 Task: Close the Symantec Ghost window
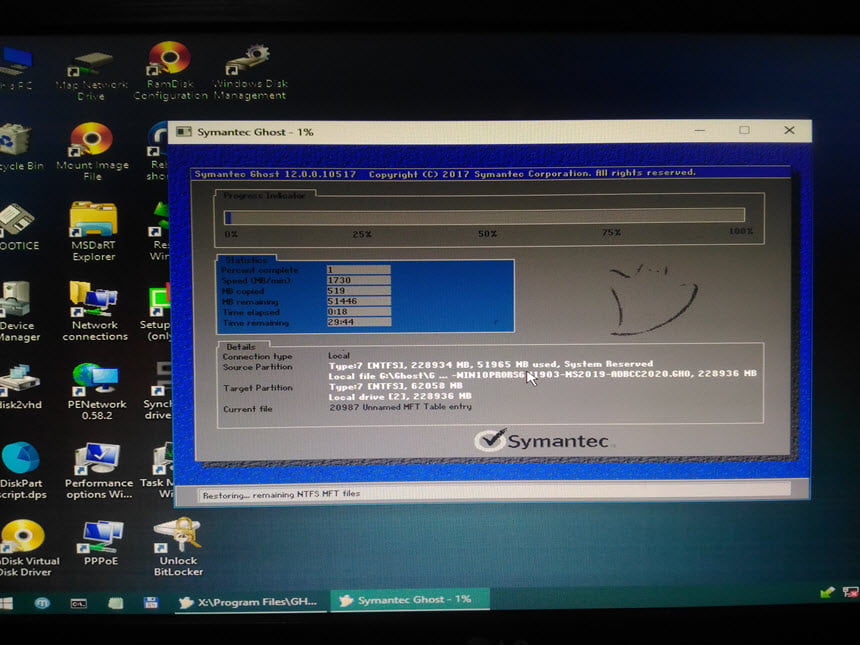[x=789, y=130]
